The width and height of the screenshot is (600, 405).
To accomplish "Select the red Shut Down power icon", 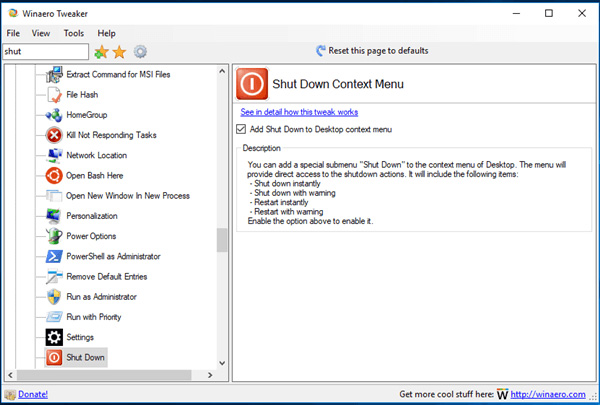I will pos(54,357).
